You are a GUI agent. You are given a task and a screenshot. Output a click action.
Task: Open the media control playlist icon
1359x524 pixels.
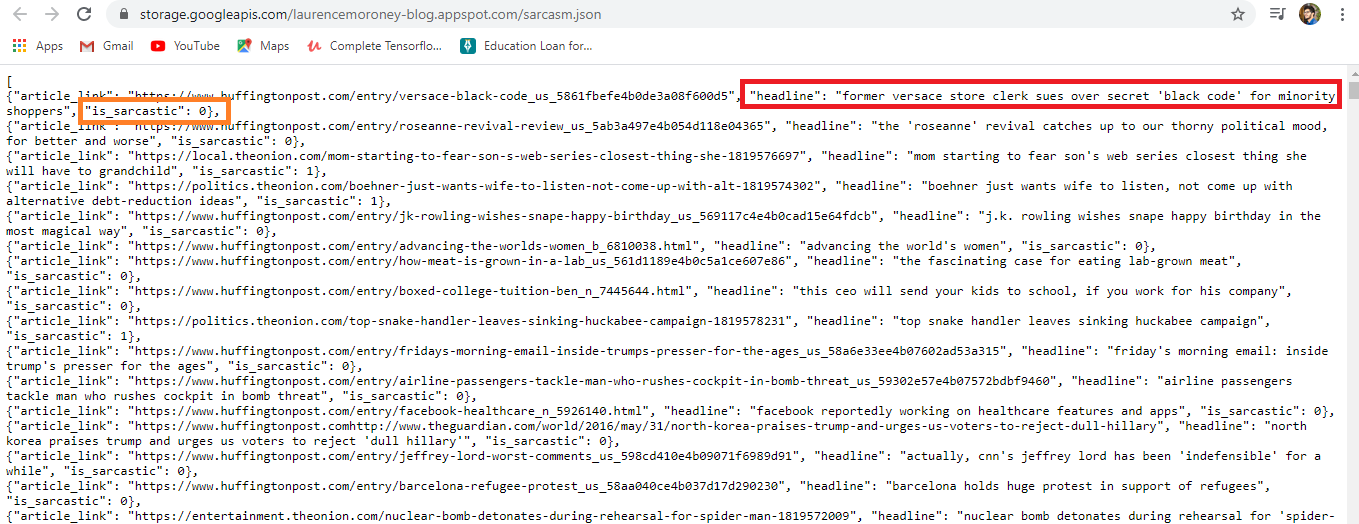point(1277,15)
